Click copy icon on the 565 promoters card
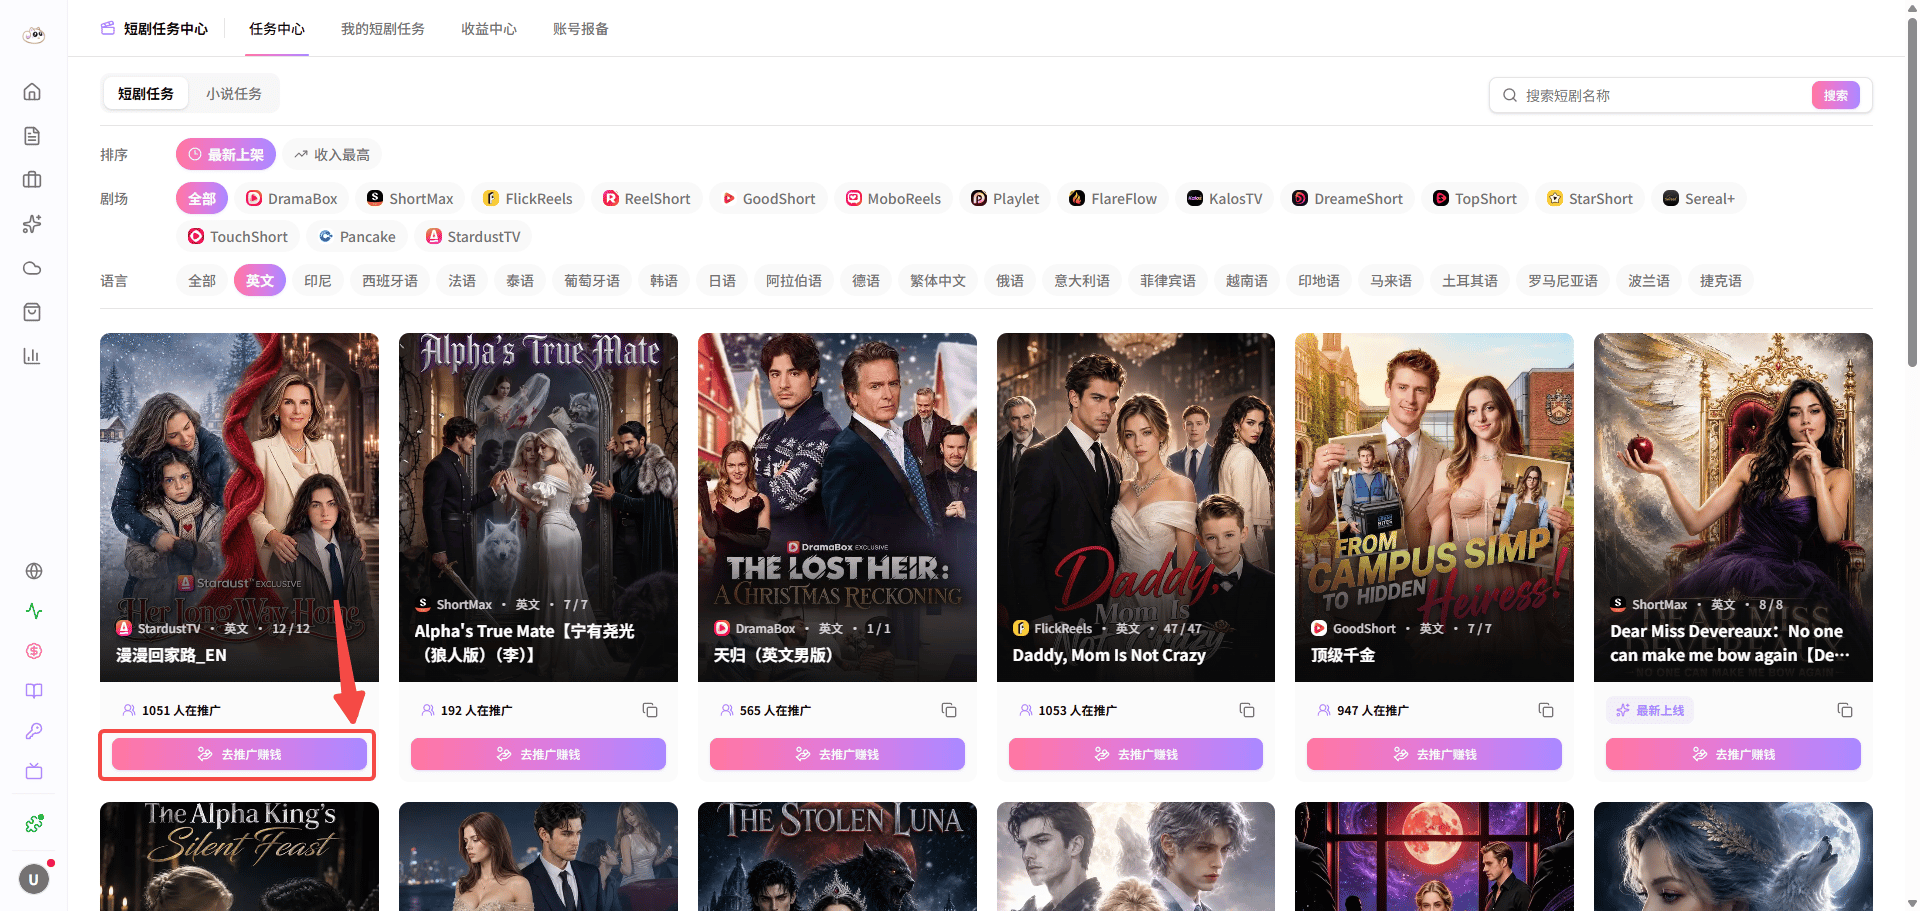1920x911 pixels. tap(949, 710)
